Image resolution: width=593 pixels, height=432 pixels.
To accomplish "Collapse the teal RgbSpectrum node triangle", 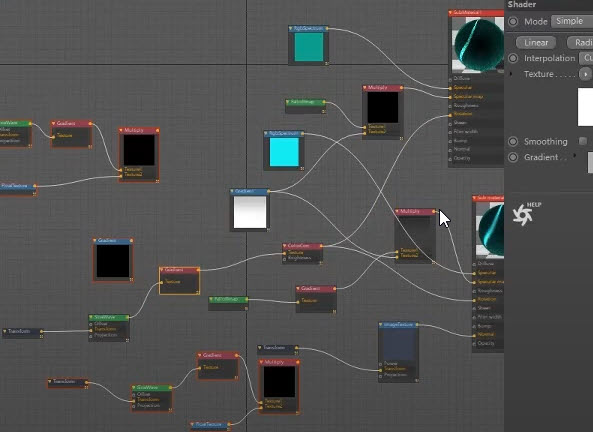I will pyautogui.click(x=290, y=28).
